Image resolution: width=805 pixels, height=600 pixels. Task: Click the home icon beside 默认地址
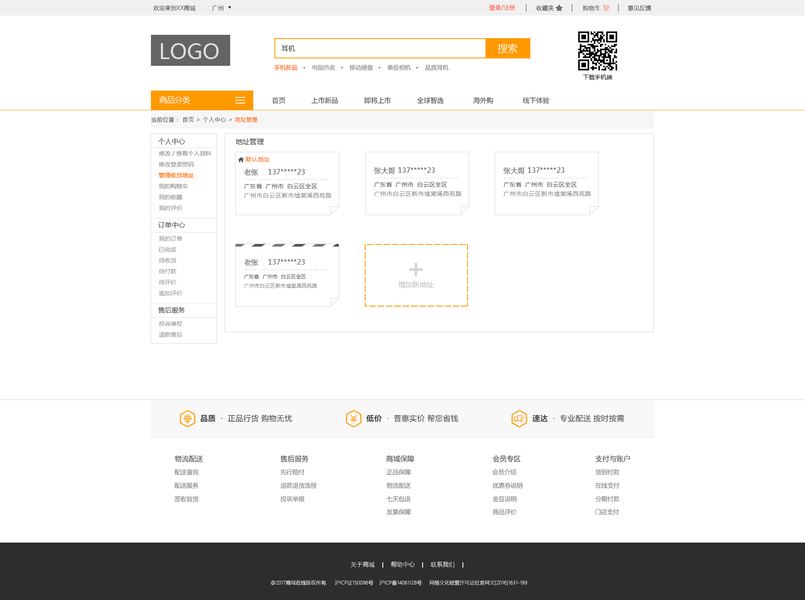pyautogui.click(x=241, y=160)
